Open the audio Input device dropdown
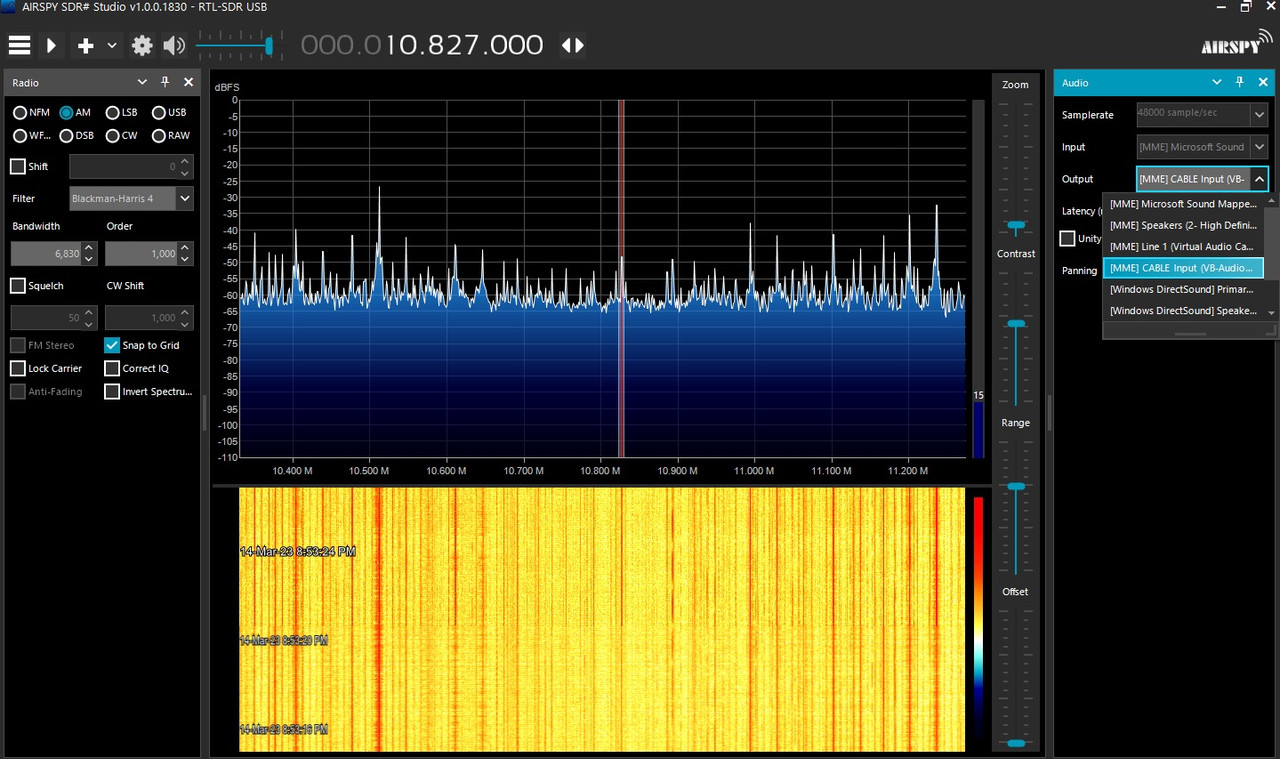Viewport: 1280px width, 759px height. tap(1258, 147)
